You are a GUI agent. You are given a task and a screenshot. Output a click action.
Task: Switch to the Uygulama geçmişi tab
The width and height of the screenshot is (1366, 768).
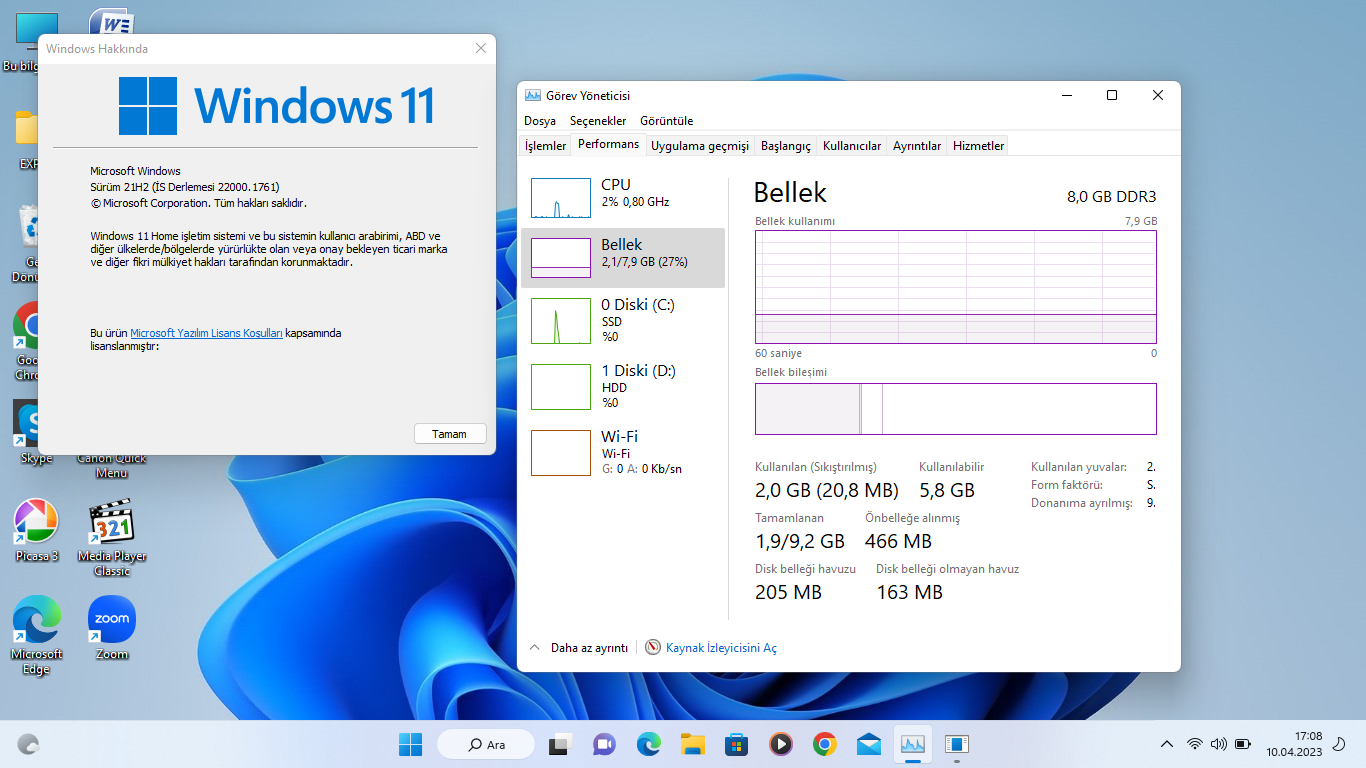pos(700,146)
